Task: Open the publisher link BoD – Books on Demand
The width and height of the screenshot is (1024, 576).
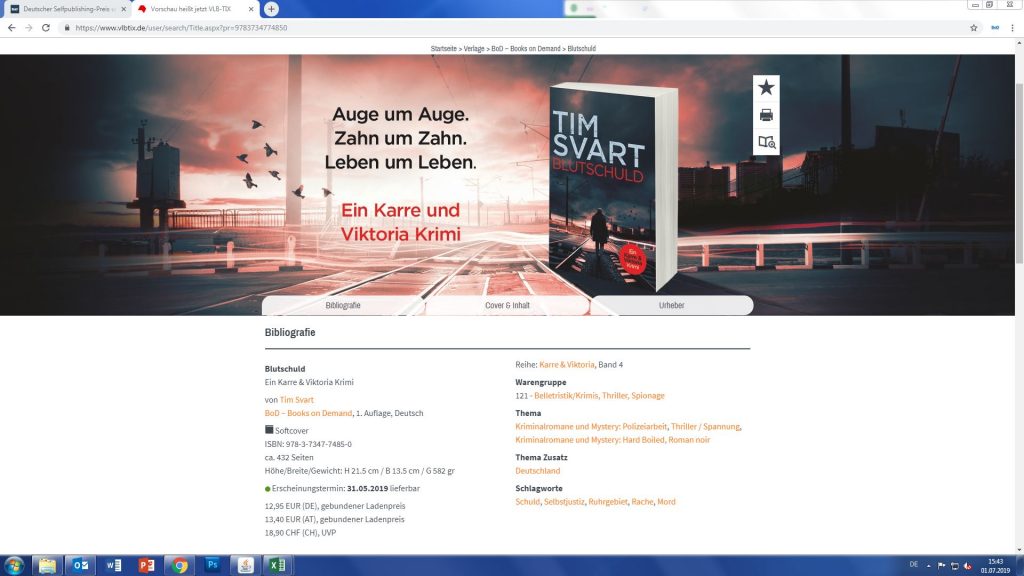Action: coord(308,413)
